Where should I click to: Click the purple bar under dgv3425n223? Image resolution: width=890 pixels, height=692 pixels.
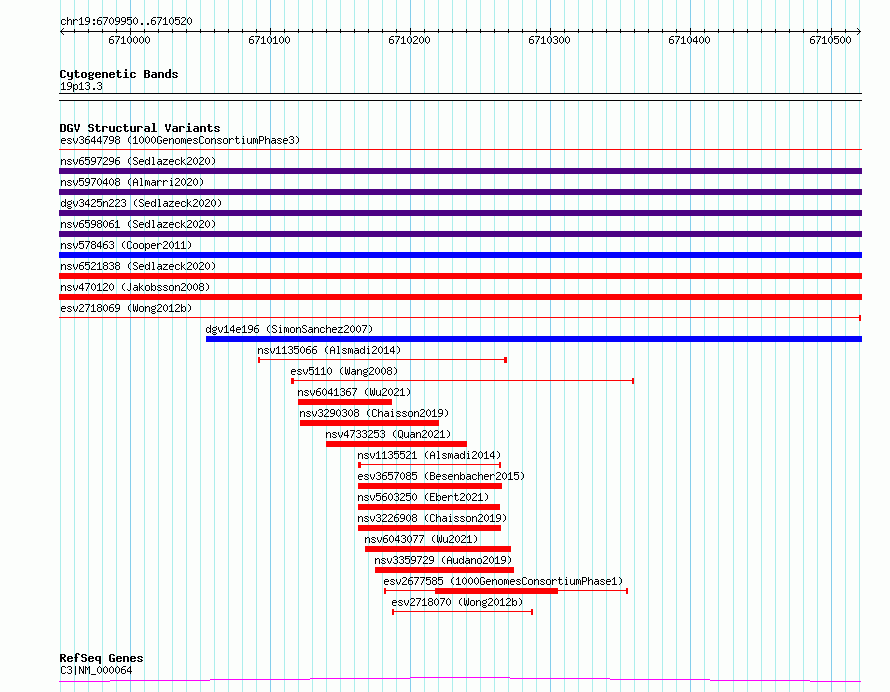(460, 213)
